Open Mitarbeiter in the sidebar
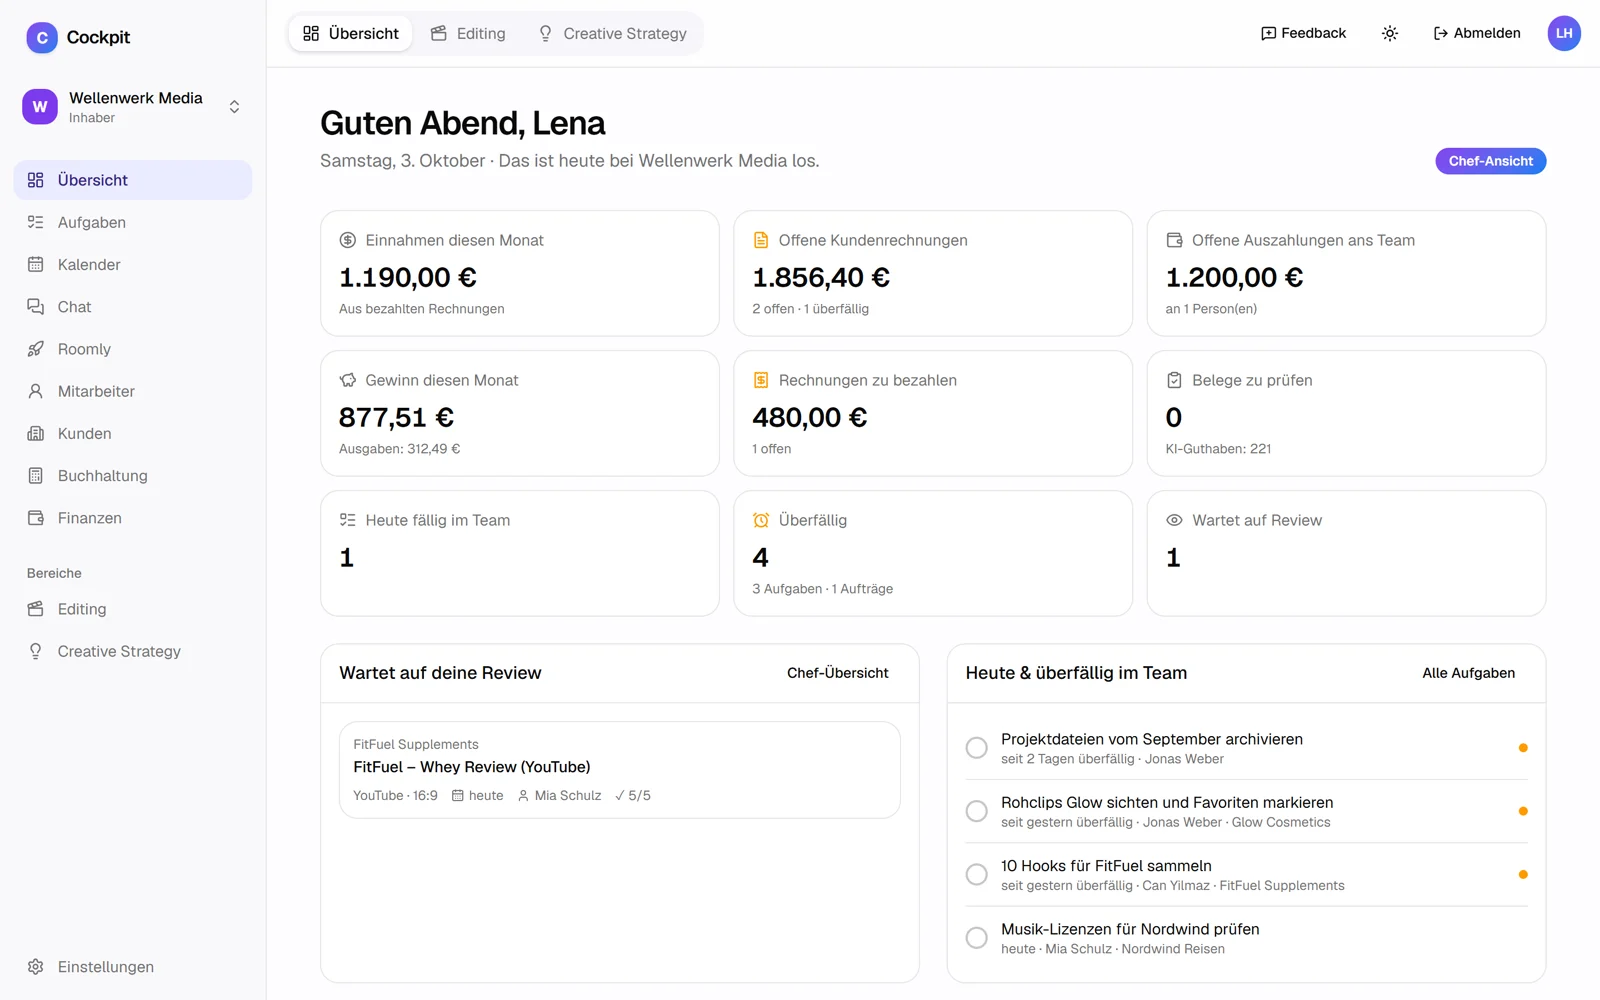 click(x=133, y=391)
